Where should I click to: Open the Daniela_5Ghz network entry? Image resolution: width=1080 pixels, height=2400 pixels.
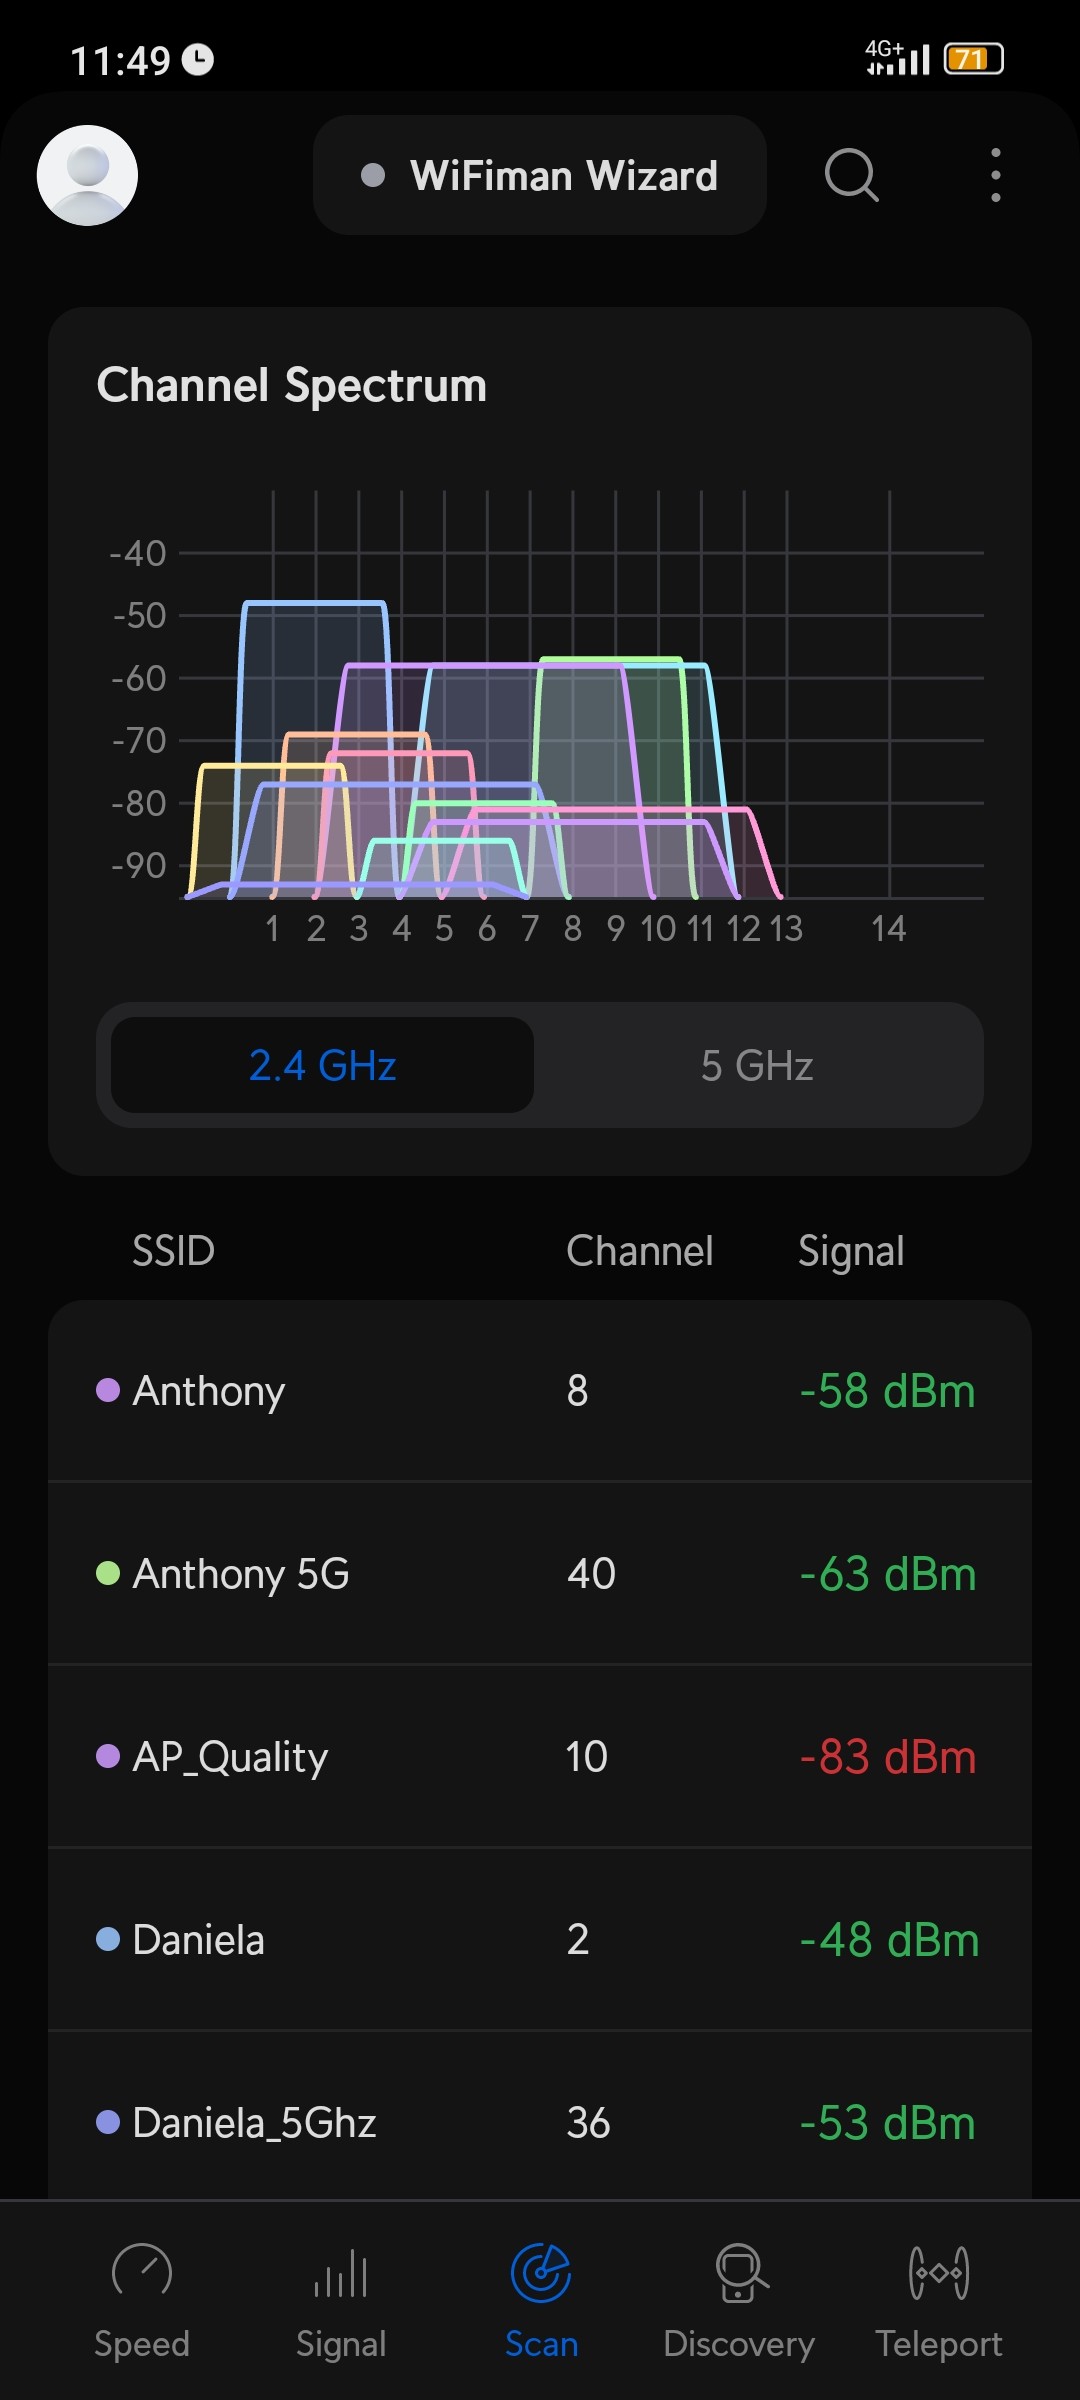(540, 2120)
